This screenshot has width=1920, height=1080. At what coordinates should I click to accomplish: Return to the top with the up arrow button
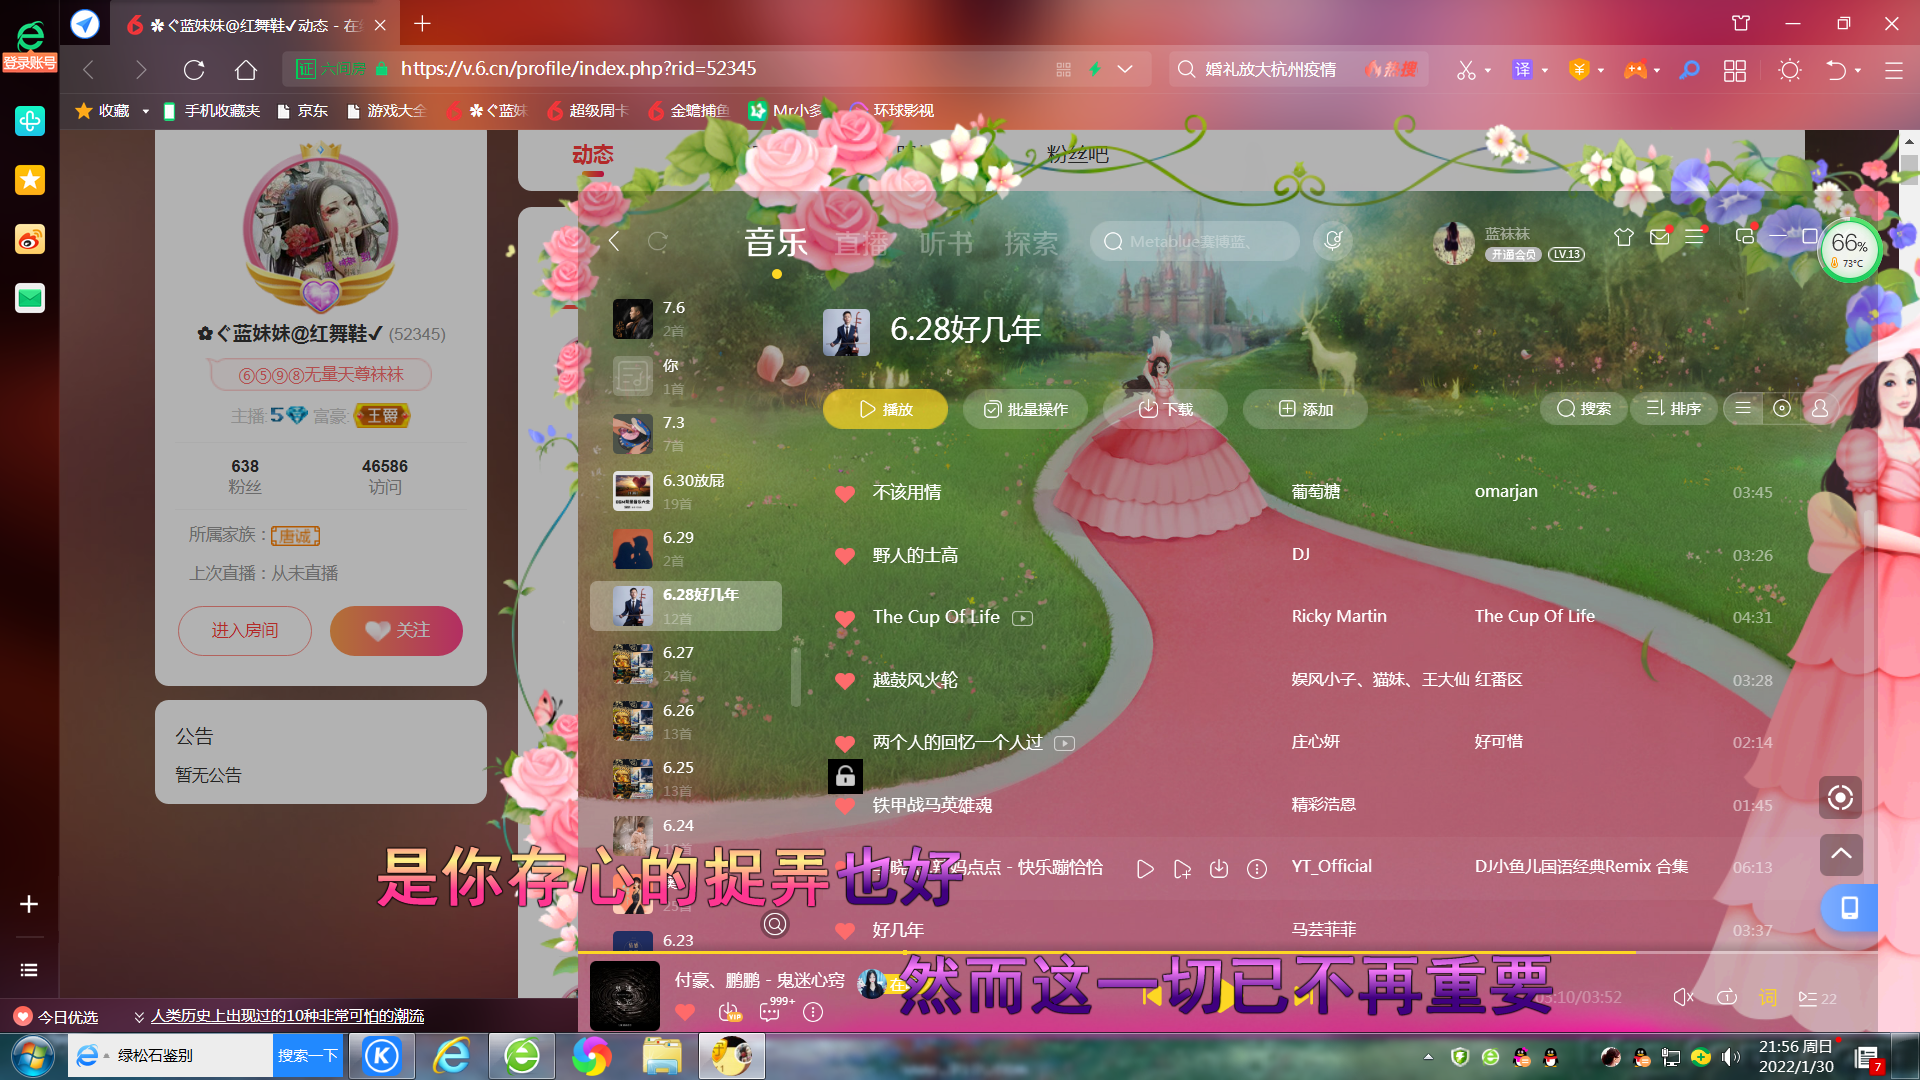[x=1840, y=854]
